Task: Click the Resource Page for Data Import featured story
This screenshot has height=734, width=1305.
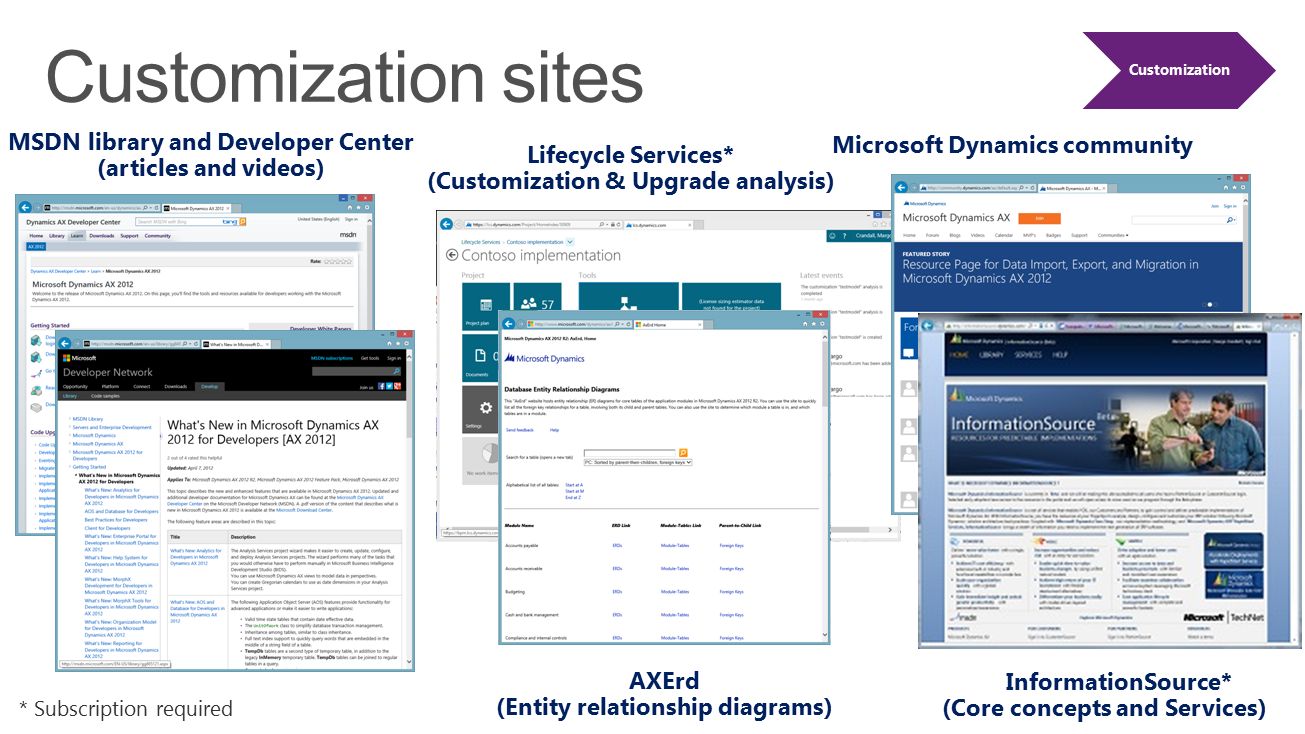Action: pos(1050,271)
